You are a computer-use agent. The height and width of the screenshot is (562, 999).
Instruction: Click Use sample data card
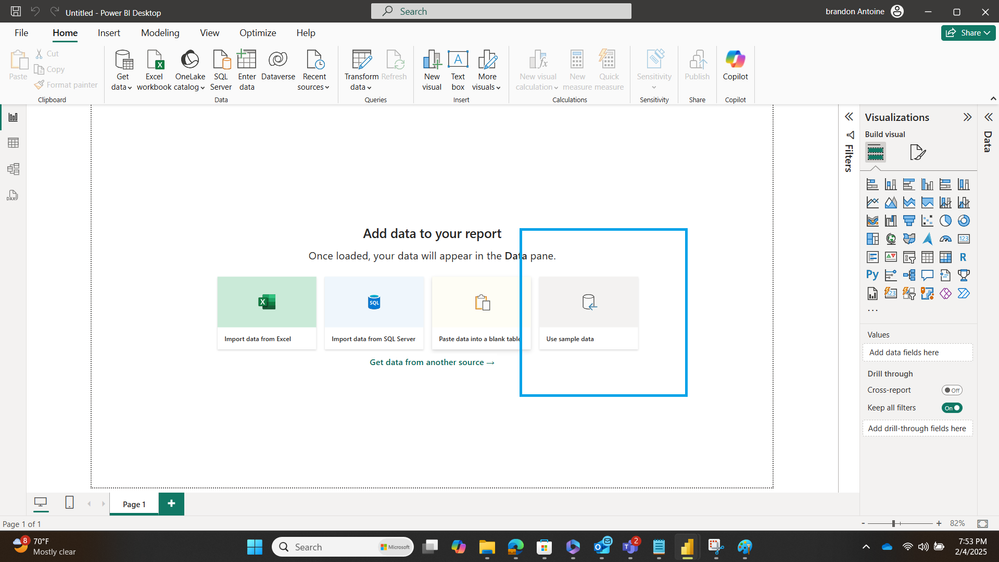click(589, 313)
